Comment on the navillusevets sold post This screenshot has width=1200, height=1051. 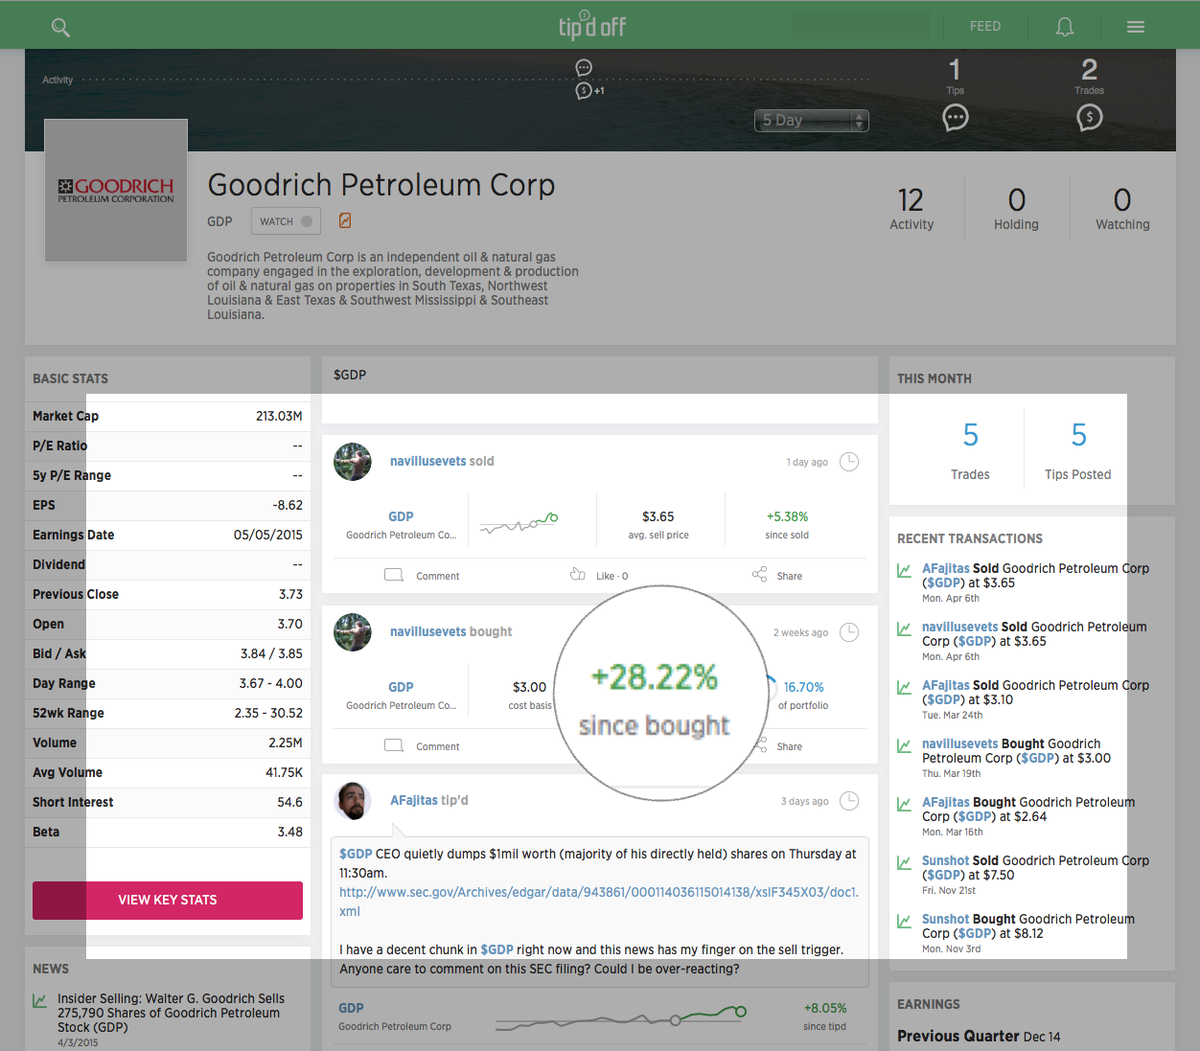click(422, 575)
